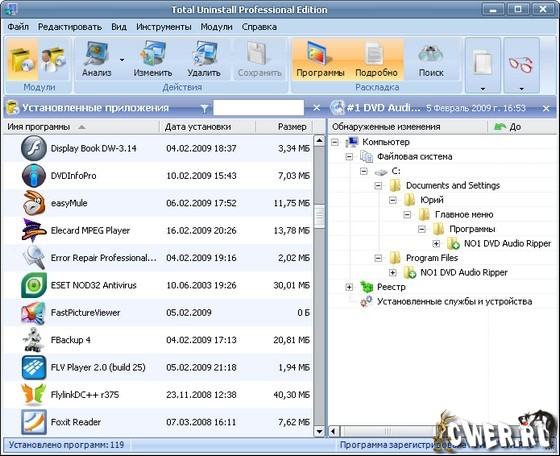The height and width of the screenshot is (456, 560).
Task: Open dropdown under the blank page icon
Action: (483, 89)
